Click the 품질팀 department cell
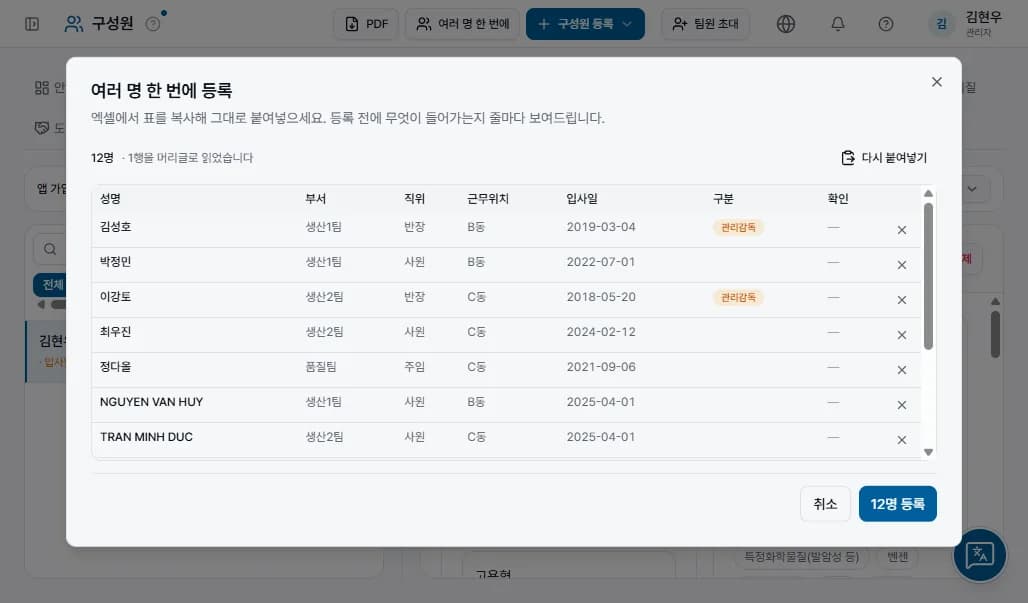This screenshot has height=603, width=1028. tap(321, 367)
